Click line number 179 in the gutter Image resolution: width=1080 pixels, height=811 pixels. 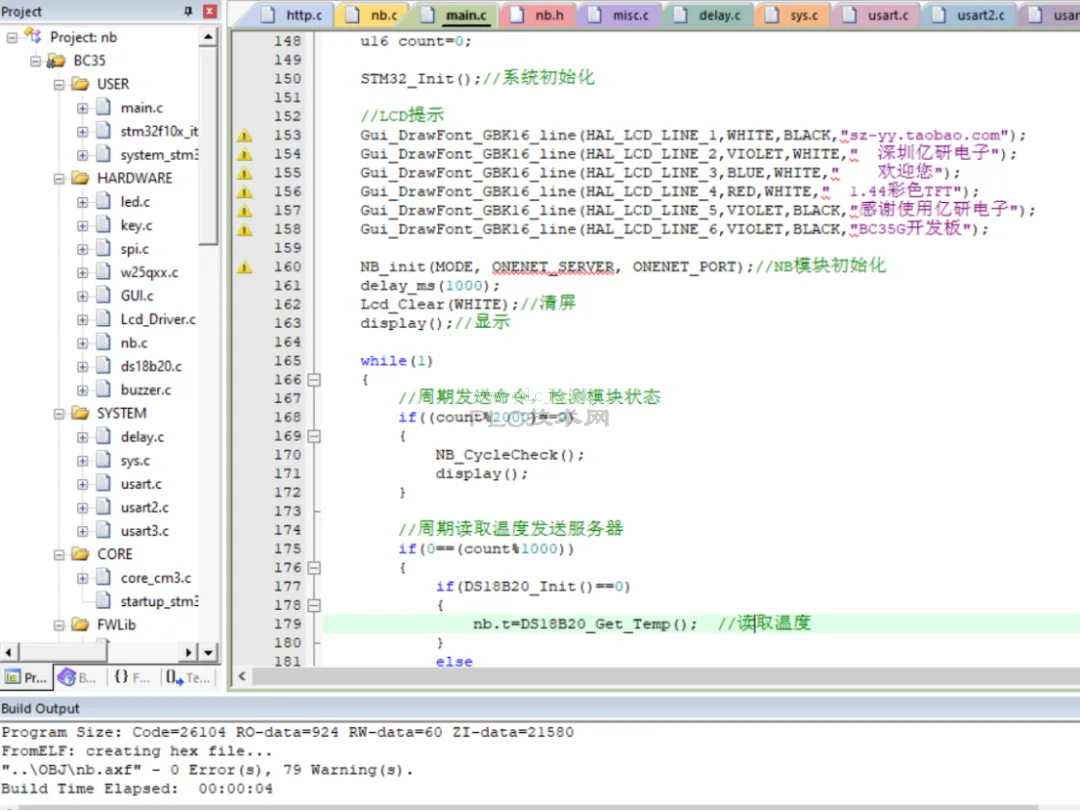[287, 624]
